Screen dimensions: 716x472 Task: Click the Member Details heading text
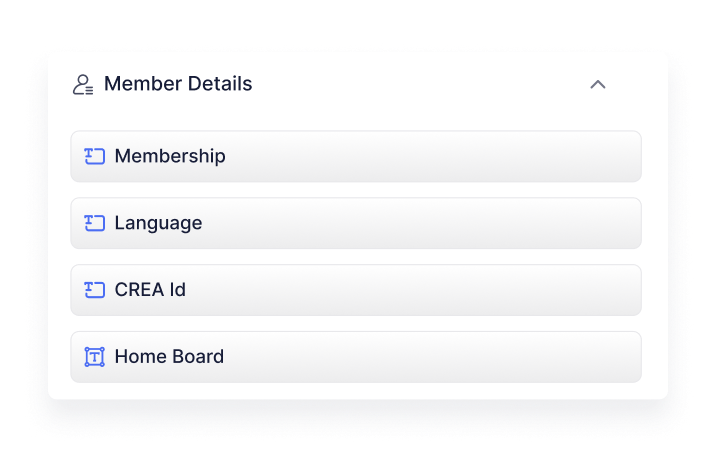pos(178,84)
